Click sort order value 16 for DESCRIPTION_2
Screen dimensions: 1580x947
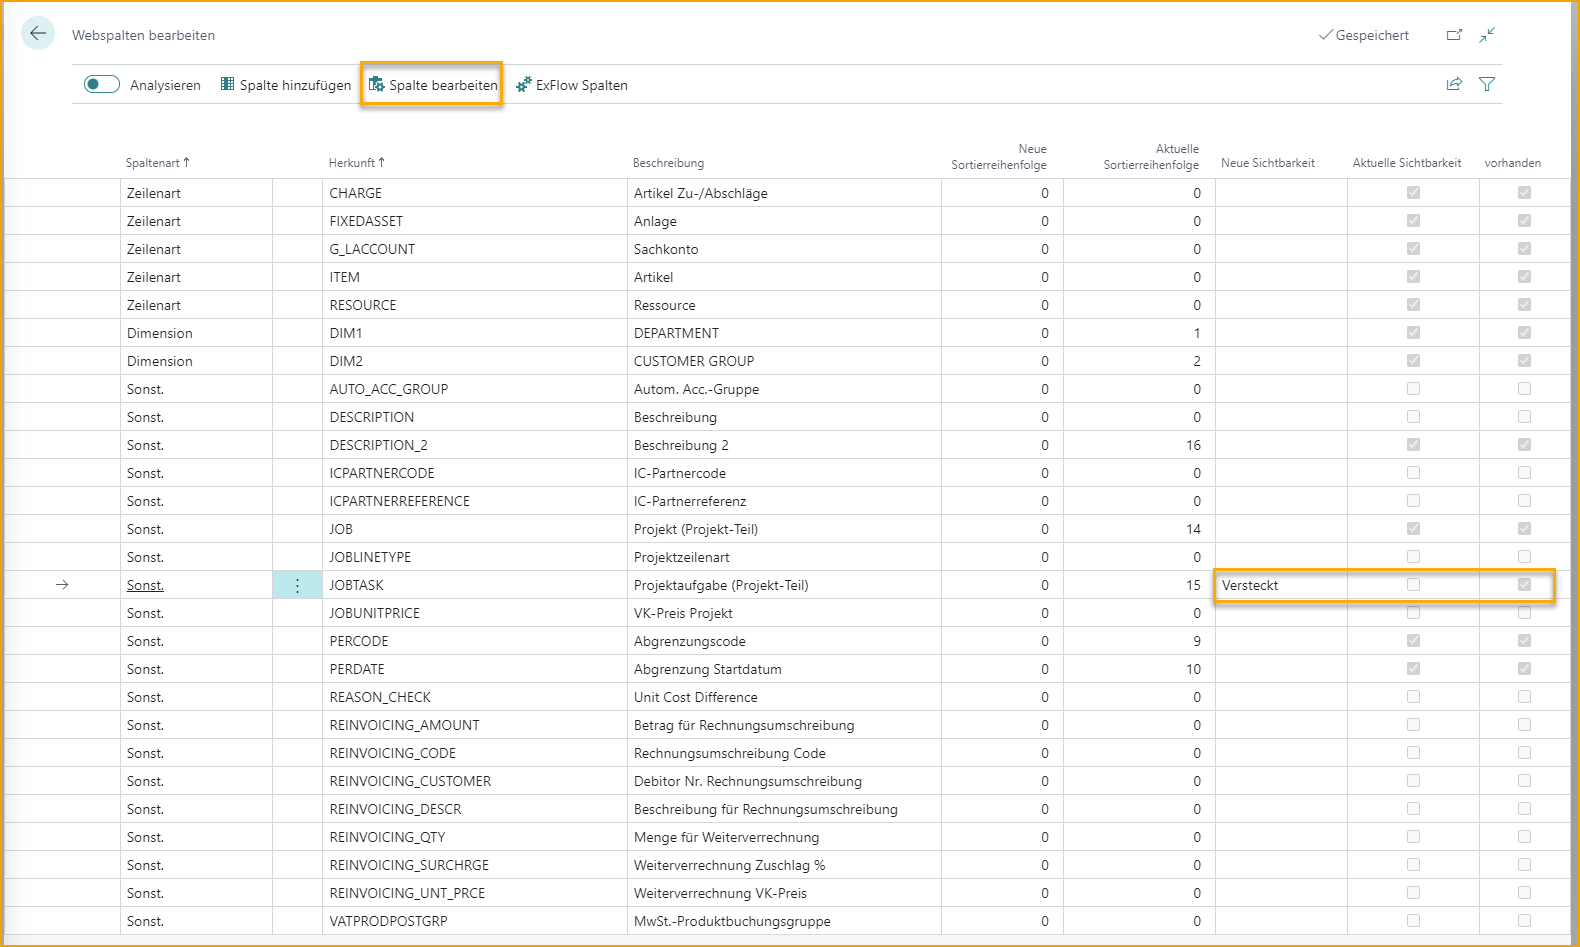(1139, 445)
